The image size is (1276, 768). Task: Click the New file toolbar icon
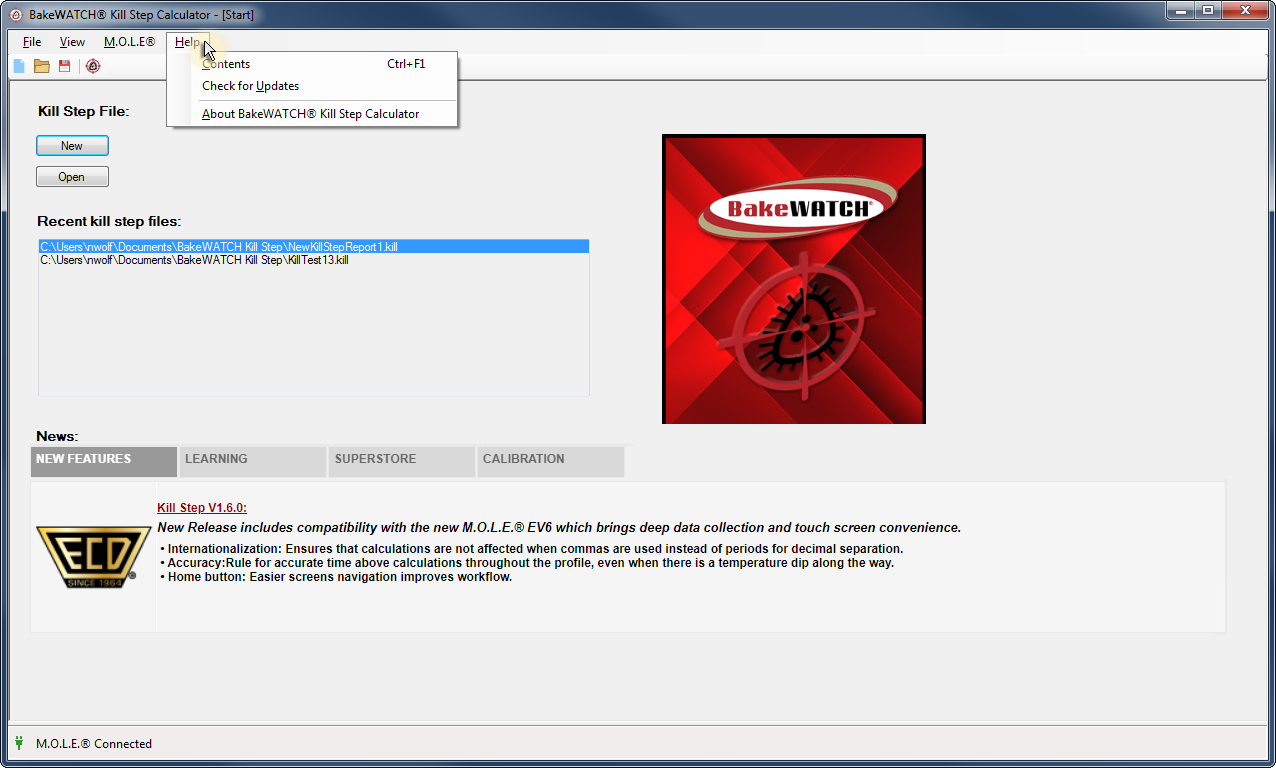click(x=18, y=66)
